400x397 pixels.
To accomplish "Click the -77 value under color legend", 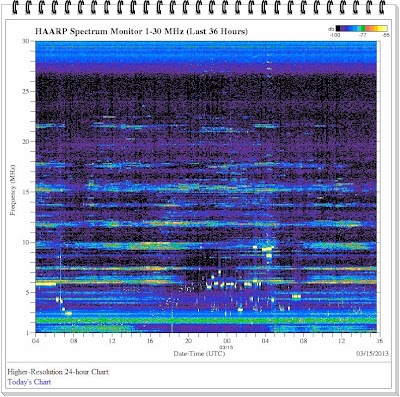I will coord(363,35).
